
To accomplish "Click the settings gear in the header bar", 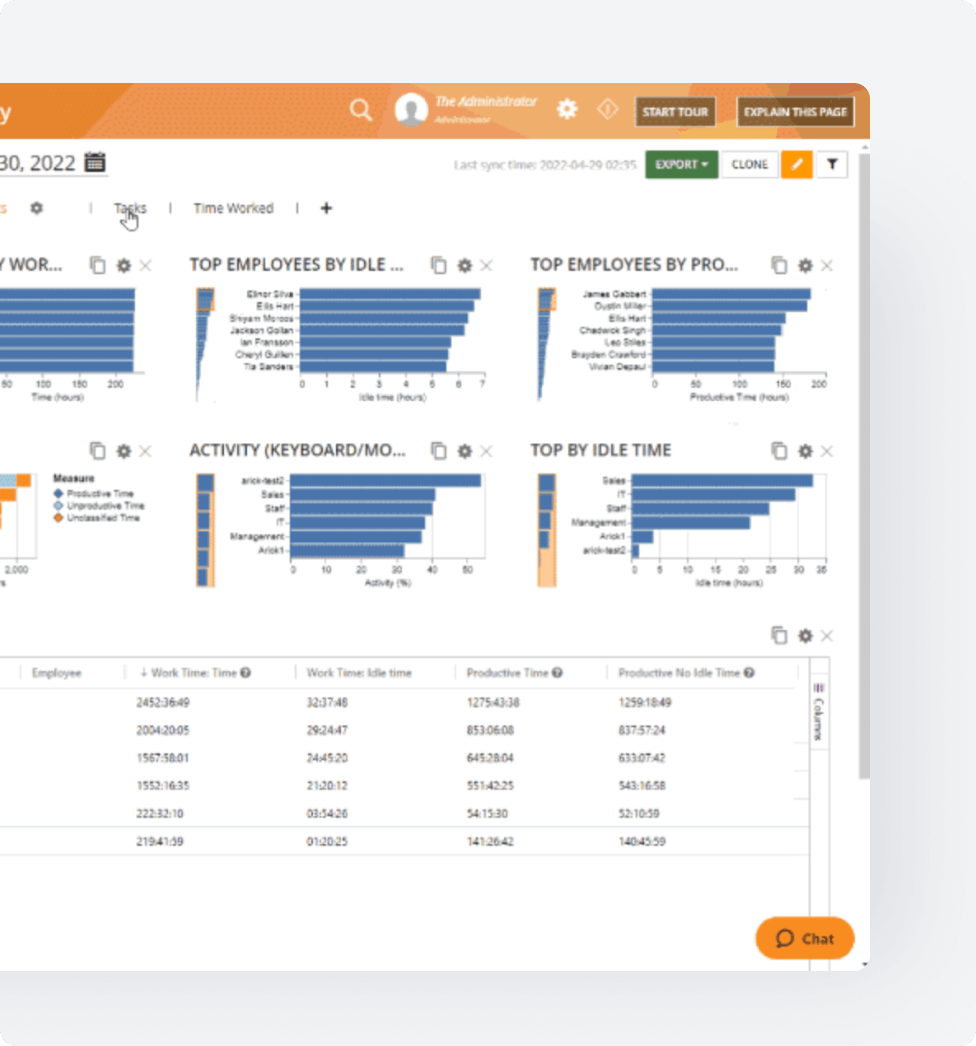I will (566, 111).
